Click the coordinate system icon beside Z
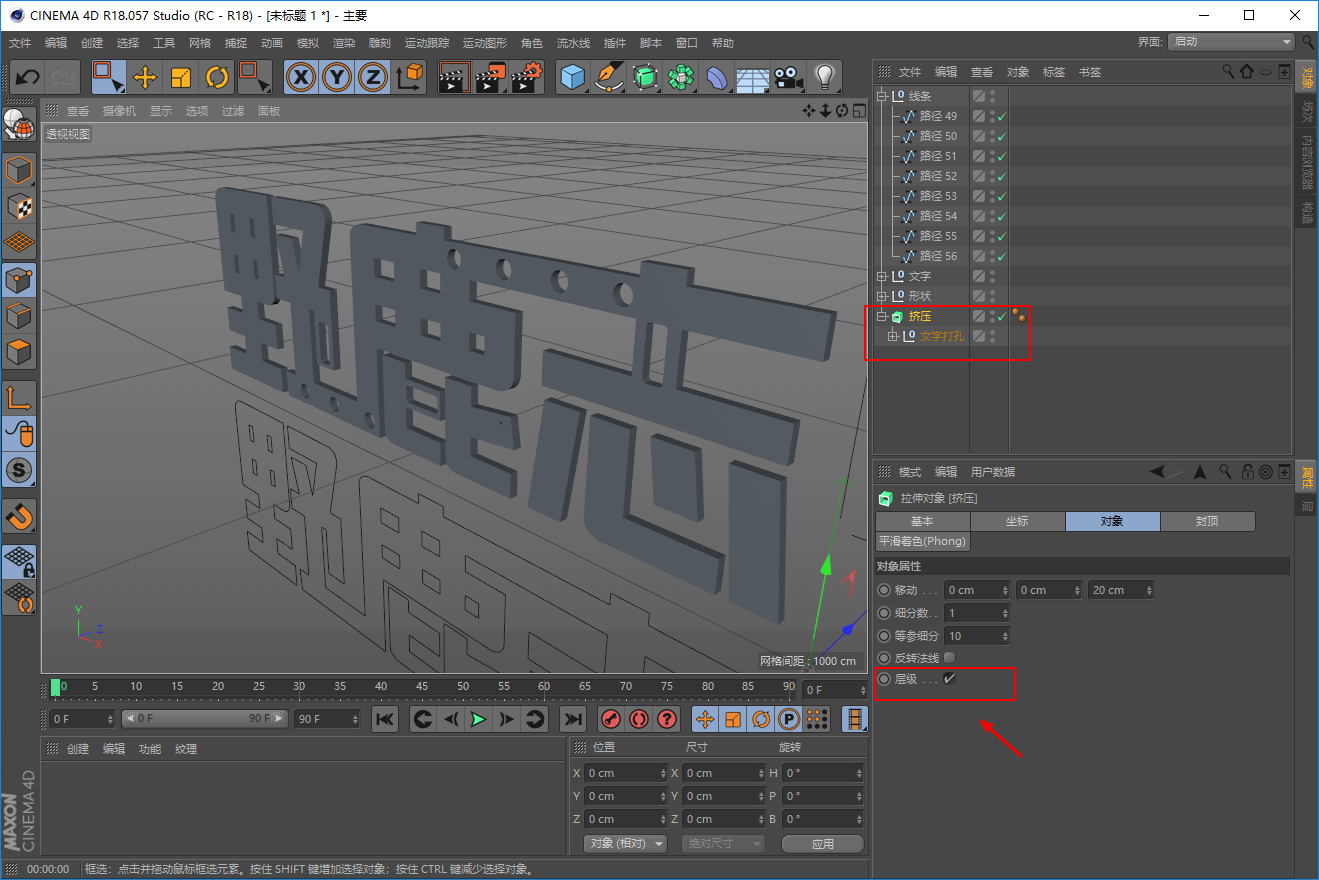 click(x=410, y=77)
